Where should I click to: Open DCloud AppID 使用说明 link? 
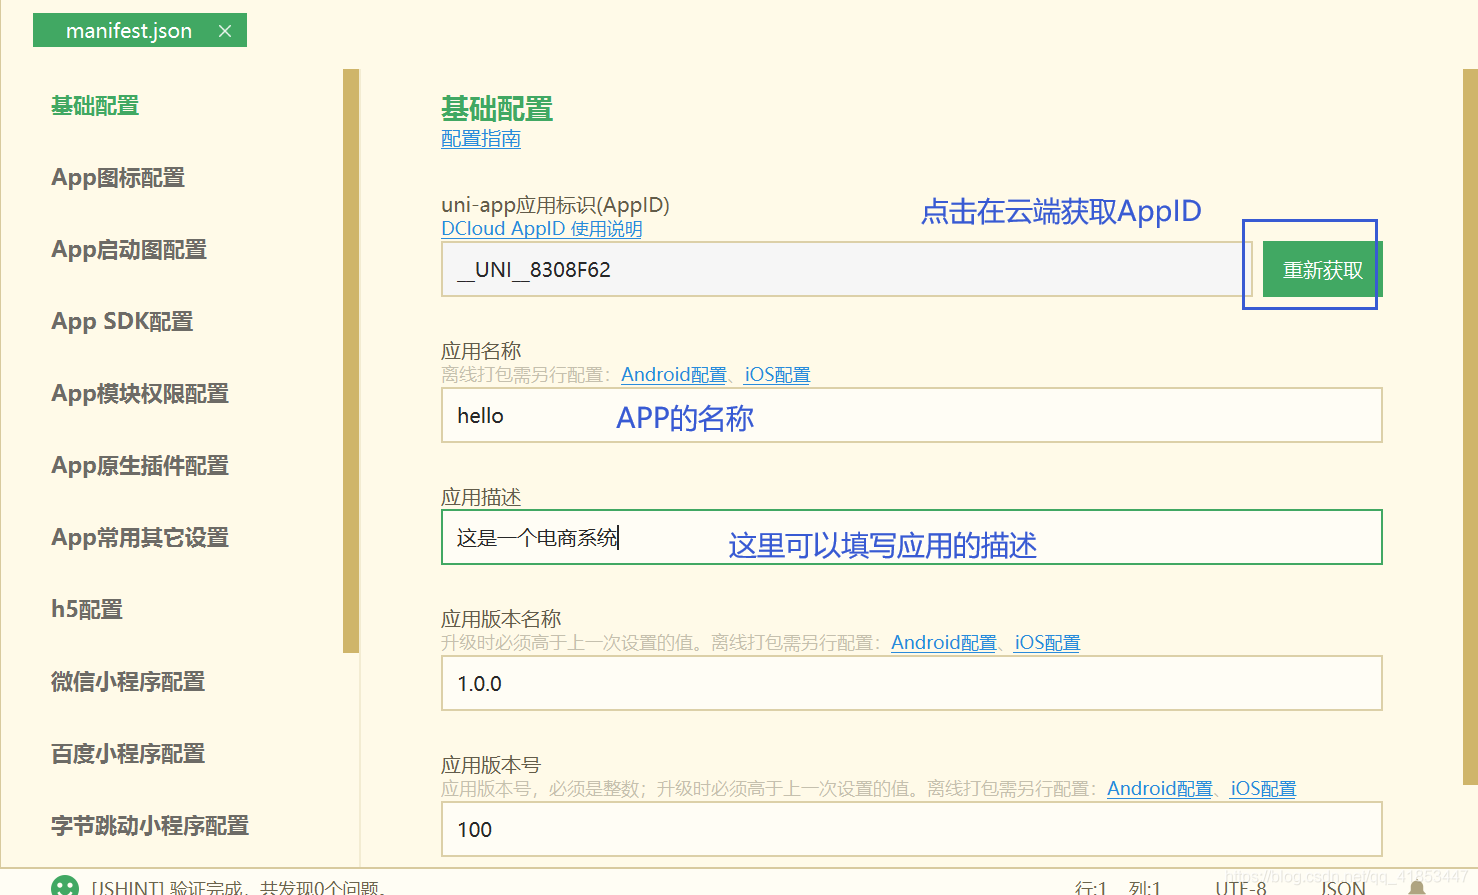[542, 229]
